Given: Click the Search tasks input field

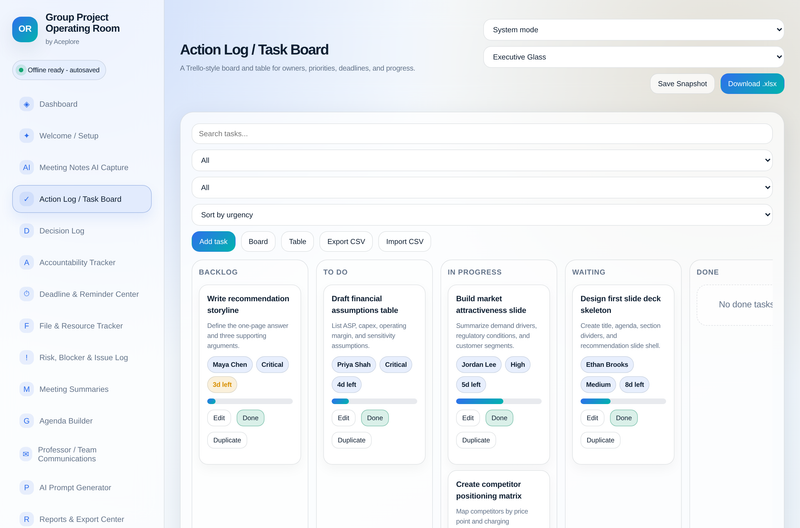Looking at the screenshot, I should [482, 134].
